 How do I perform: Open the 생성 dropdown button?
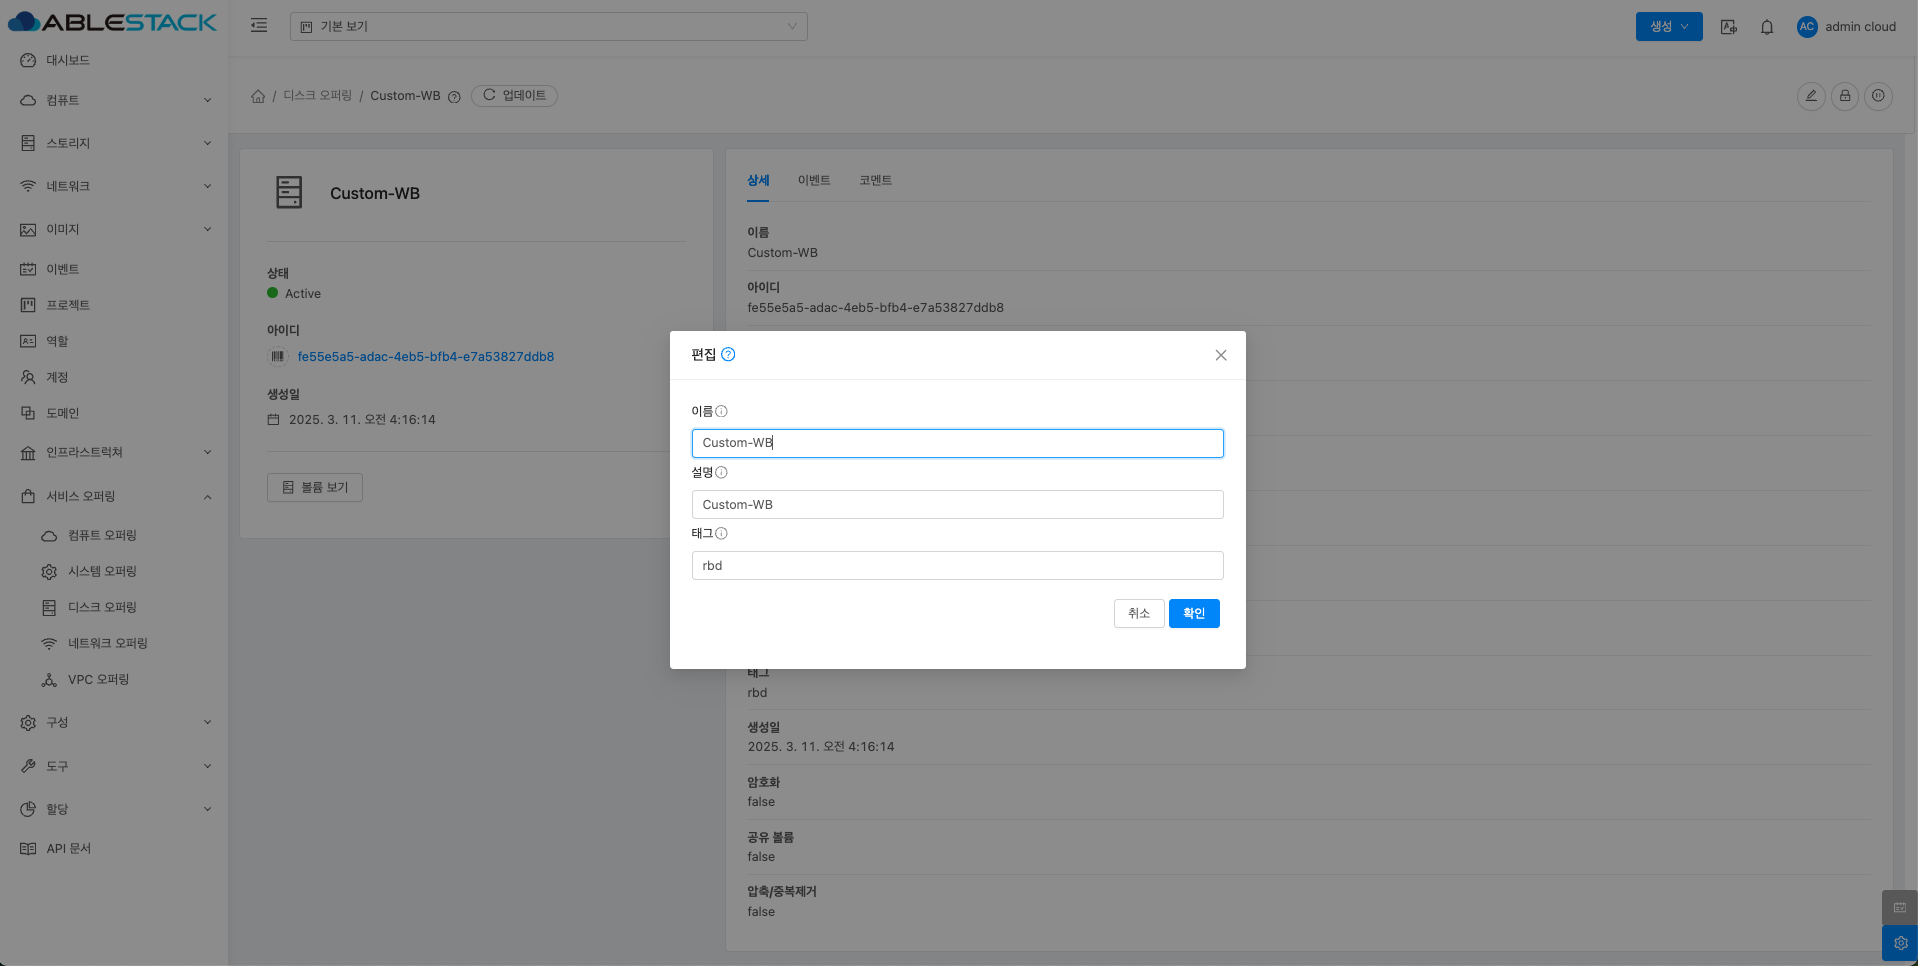tap(1668, 27)
